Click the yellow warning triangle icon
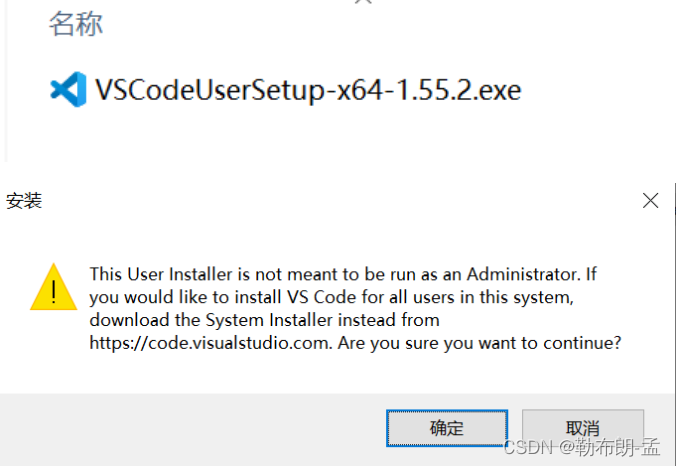This screenshot has height=466, width=676. coord(50,286)
